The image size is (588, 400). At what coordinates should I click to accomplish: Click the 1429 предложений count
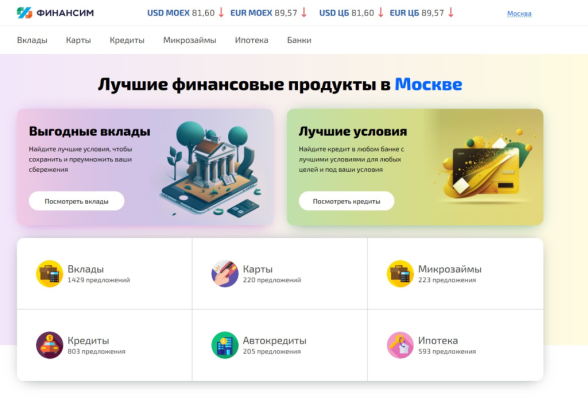click(x=99, y=280)
